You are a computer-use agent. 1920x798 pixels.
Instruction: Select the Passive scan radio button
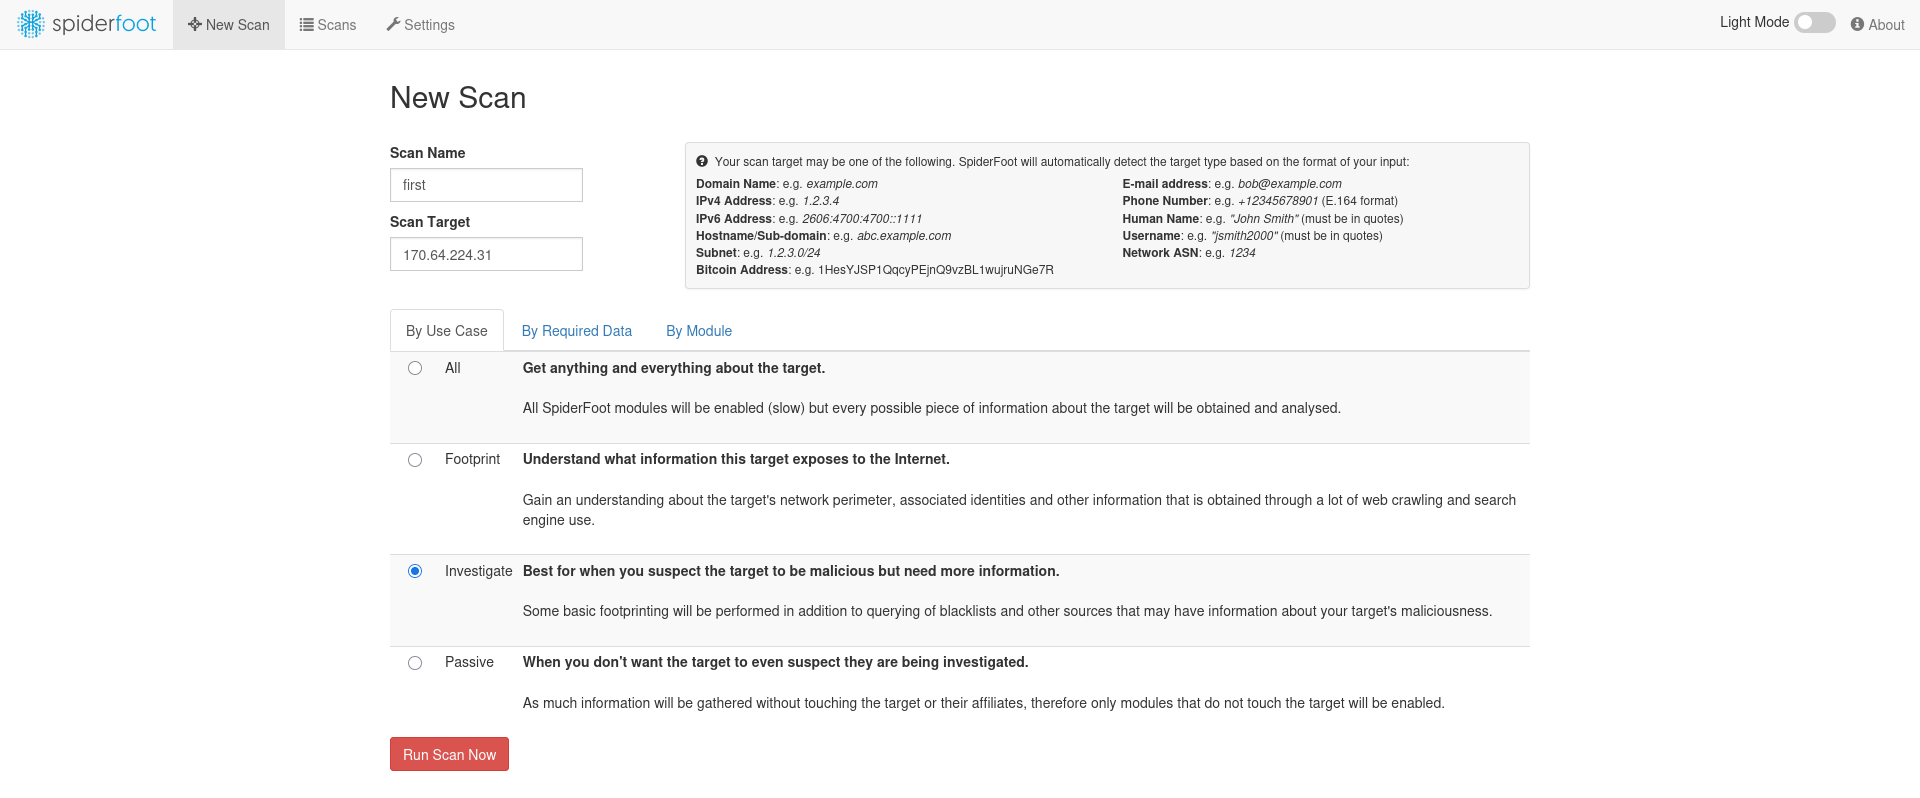pos(415,663)
